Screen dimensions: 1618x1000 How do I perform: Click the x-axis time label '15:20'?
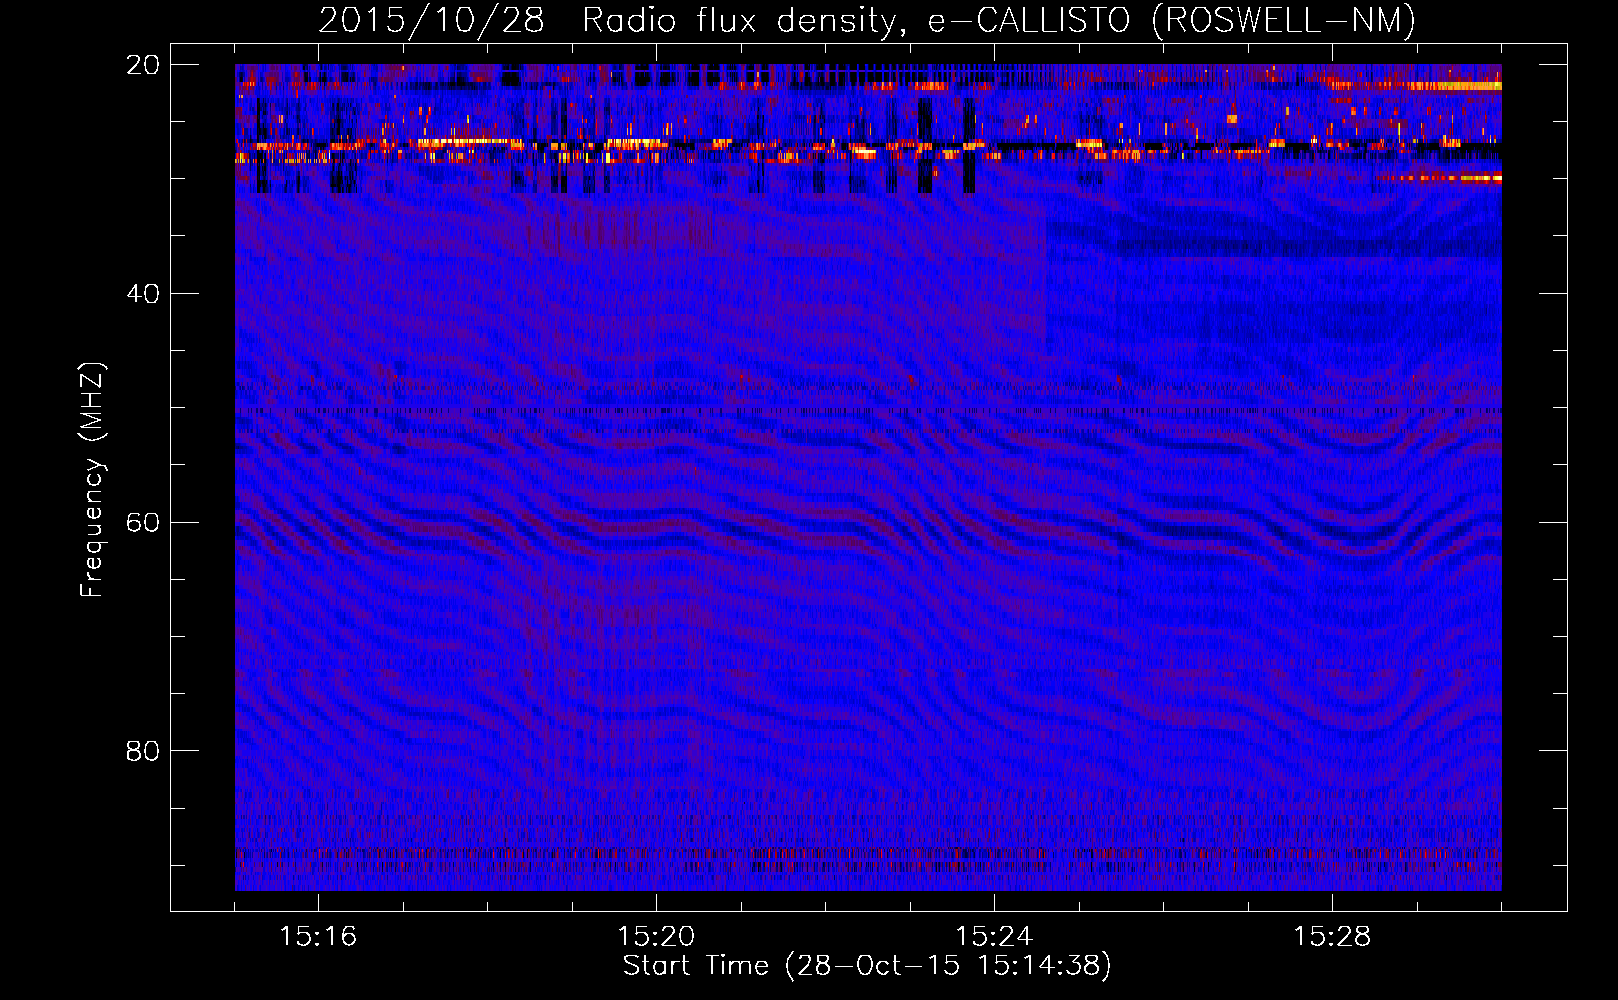(656, 937)
